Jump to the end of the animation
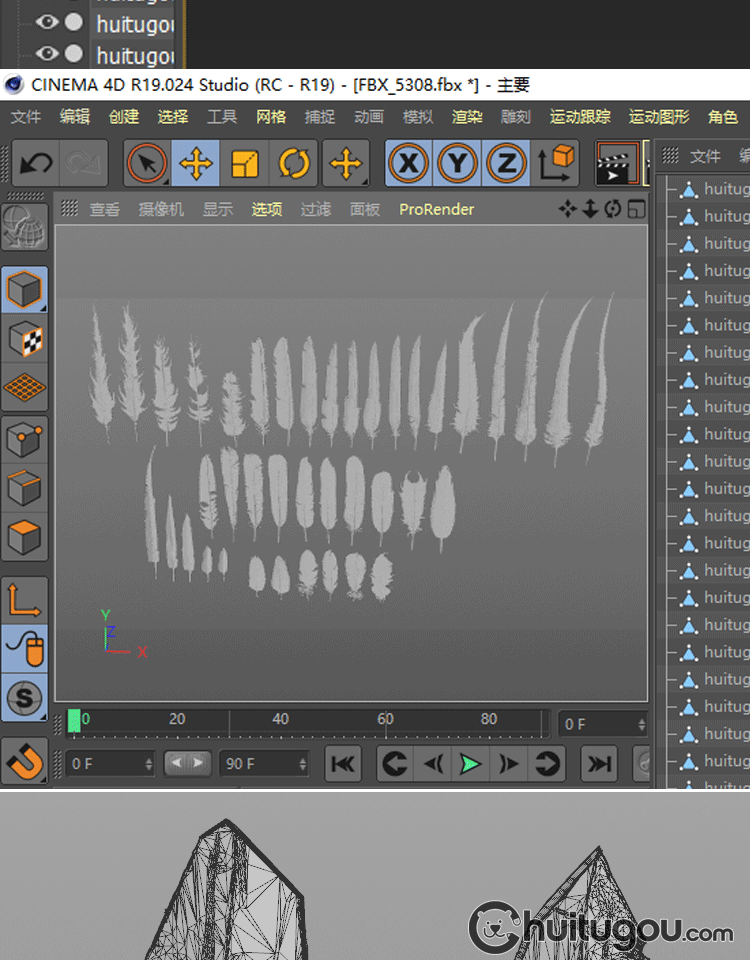 coord(599,764)
